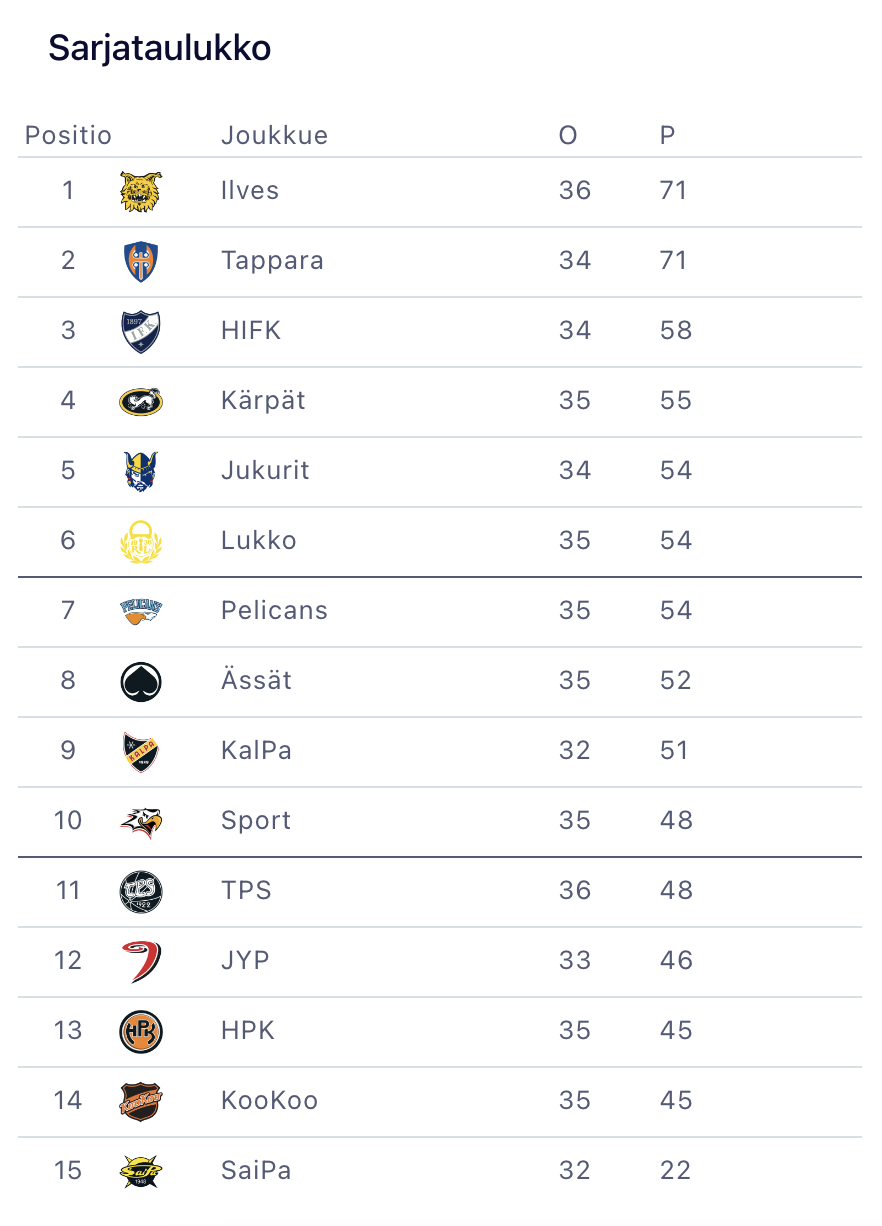Screen dimensions: 882x1226
Task: Select the orange HPK logo
Action: [x=140, y=1031]
